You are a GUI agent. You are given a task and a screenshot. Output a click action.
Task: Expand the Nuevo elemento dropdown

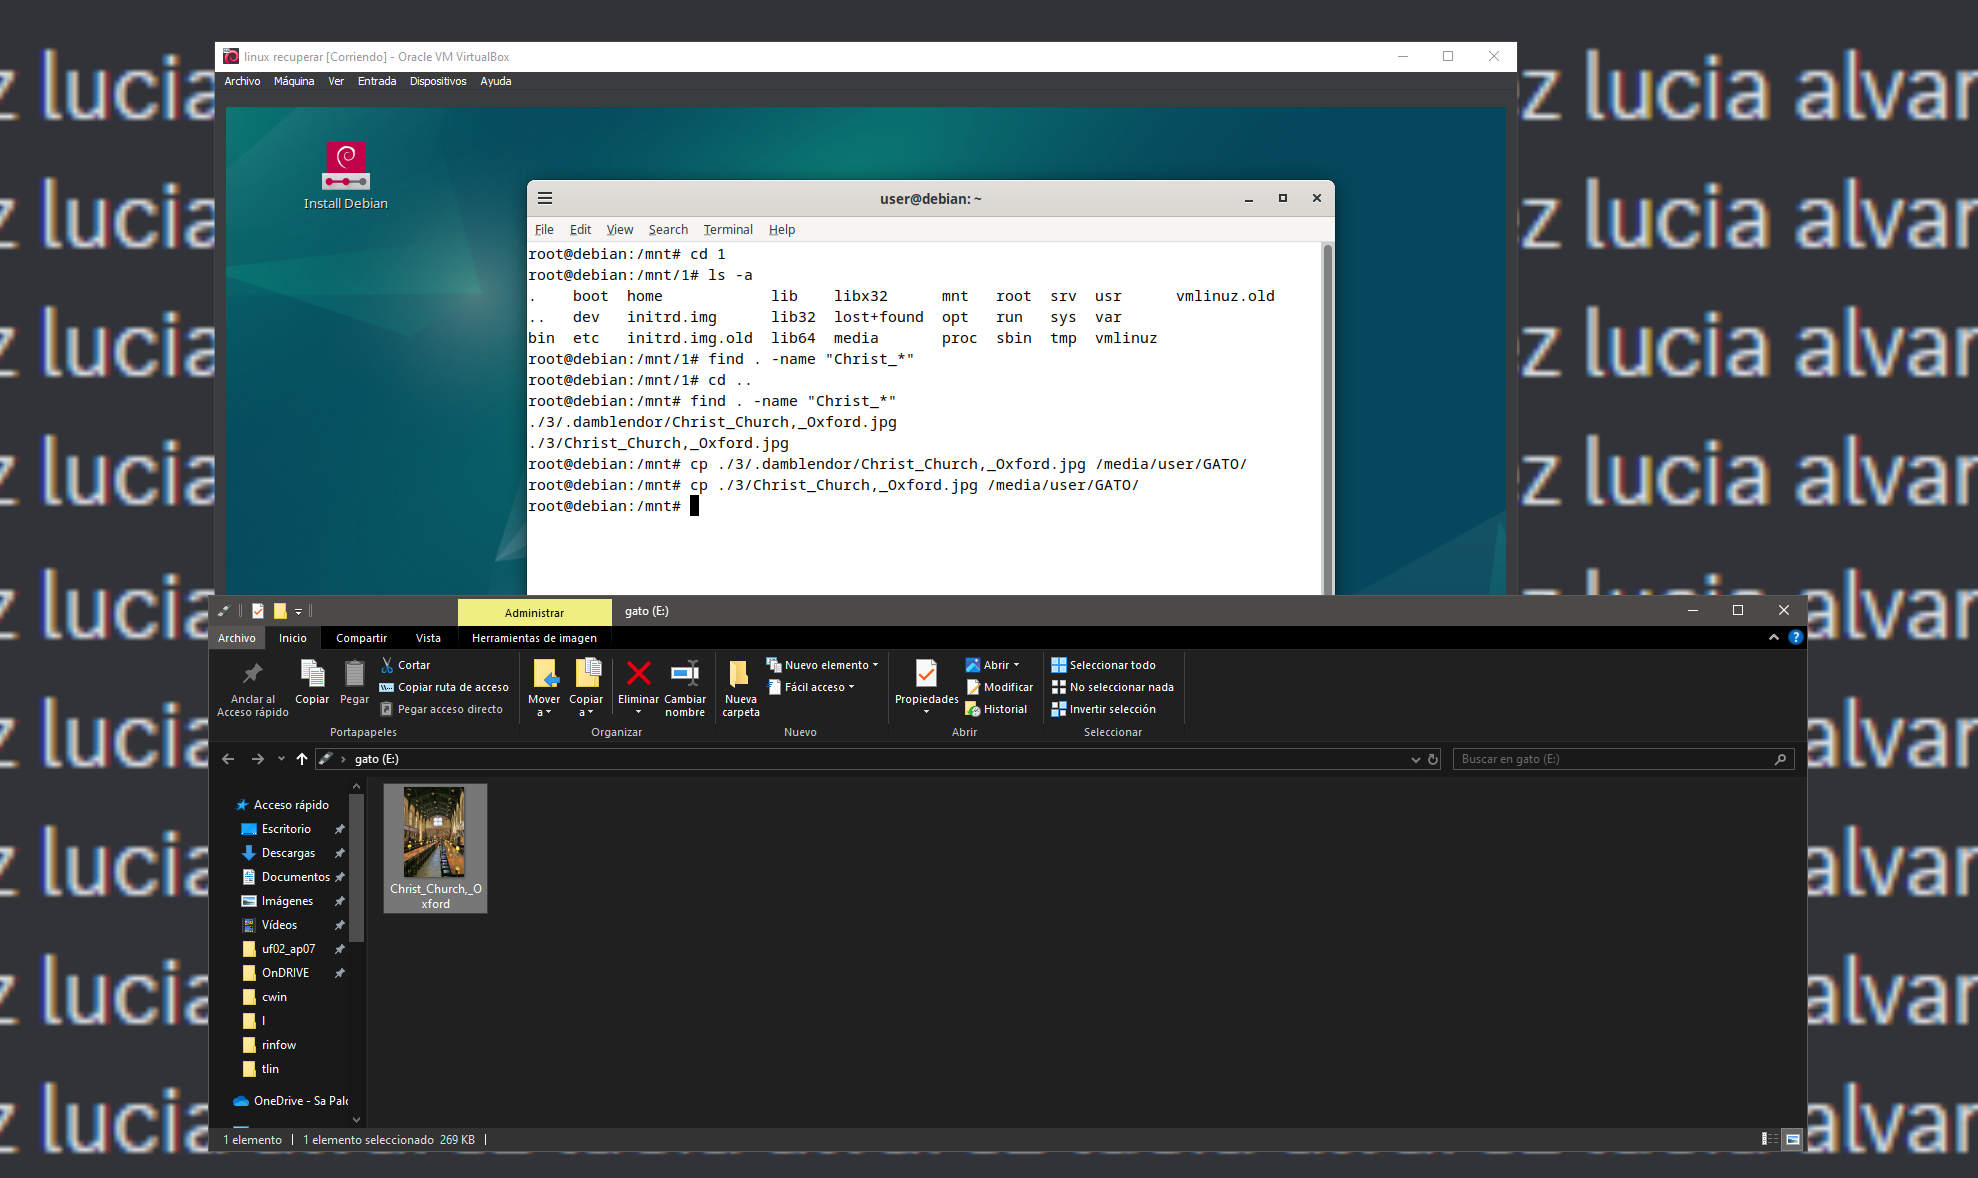point(874,664)
